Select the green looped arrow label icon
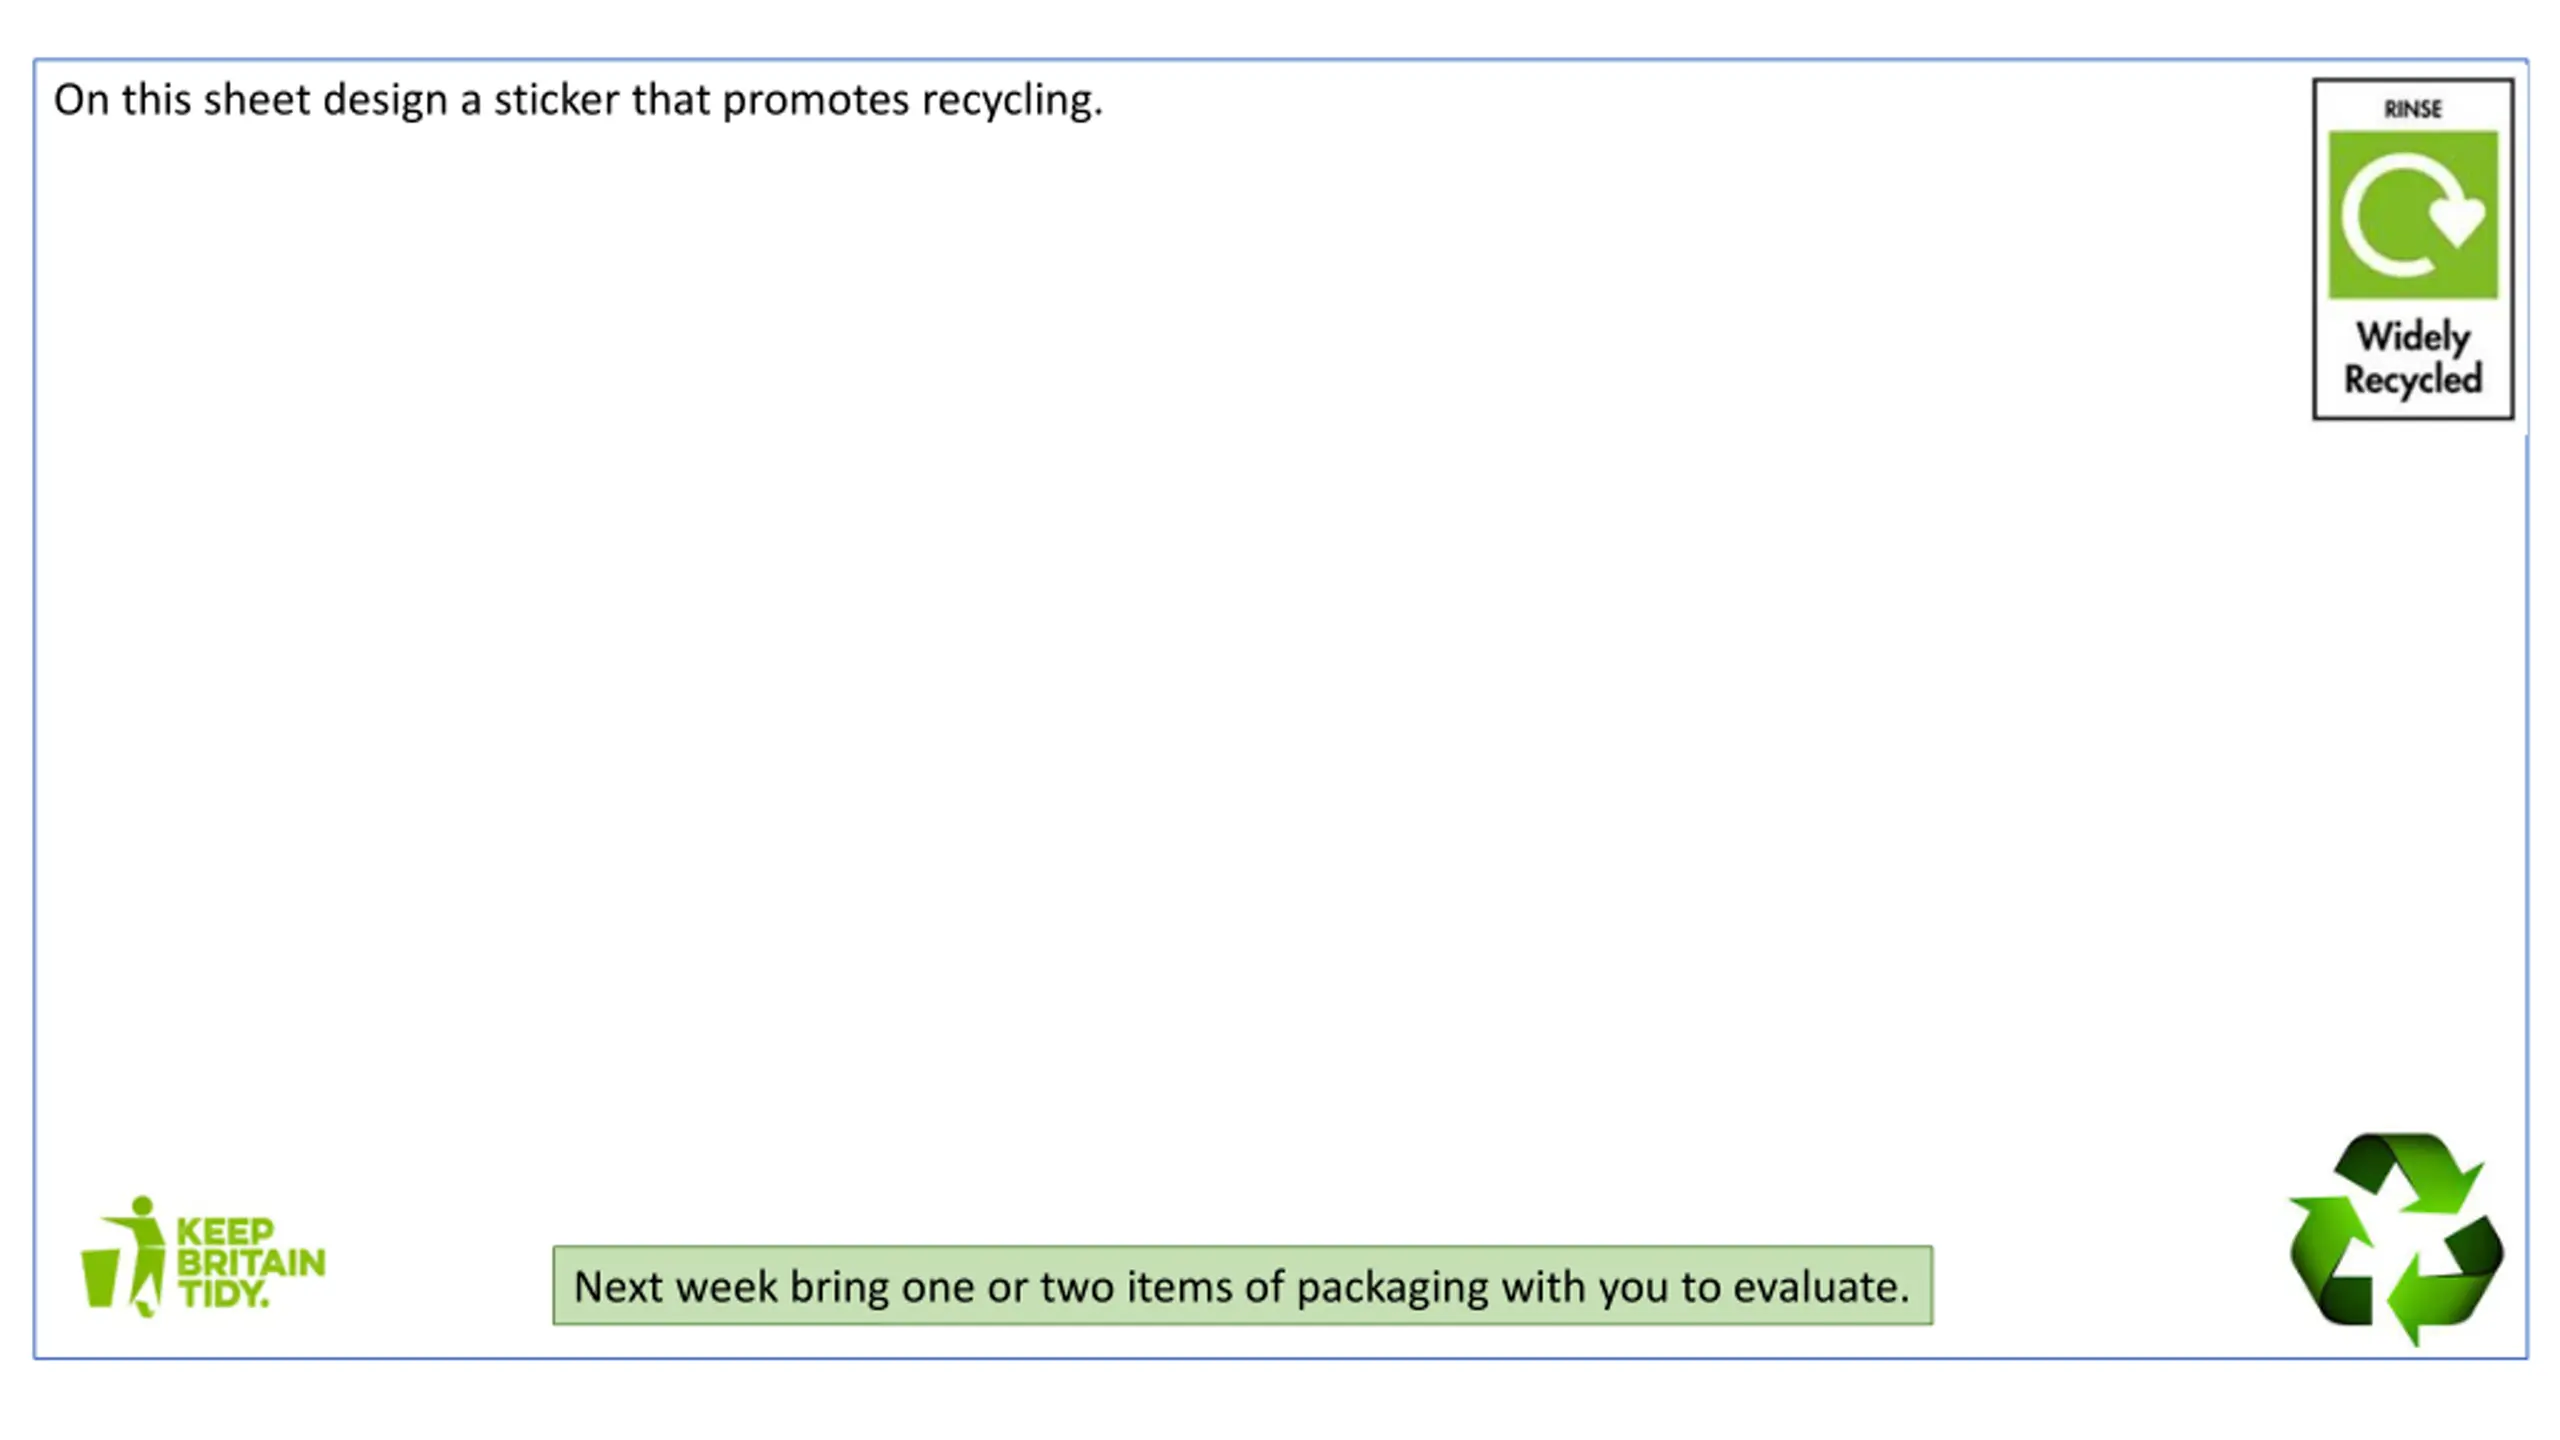Screen dimensions: 2560x1440 (x=2412, y=214)
